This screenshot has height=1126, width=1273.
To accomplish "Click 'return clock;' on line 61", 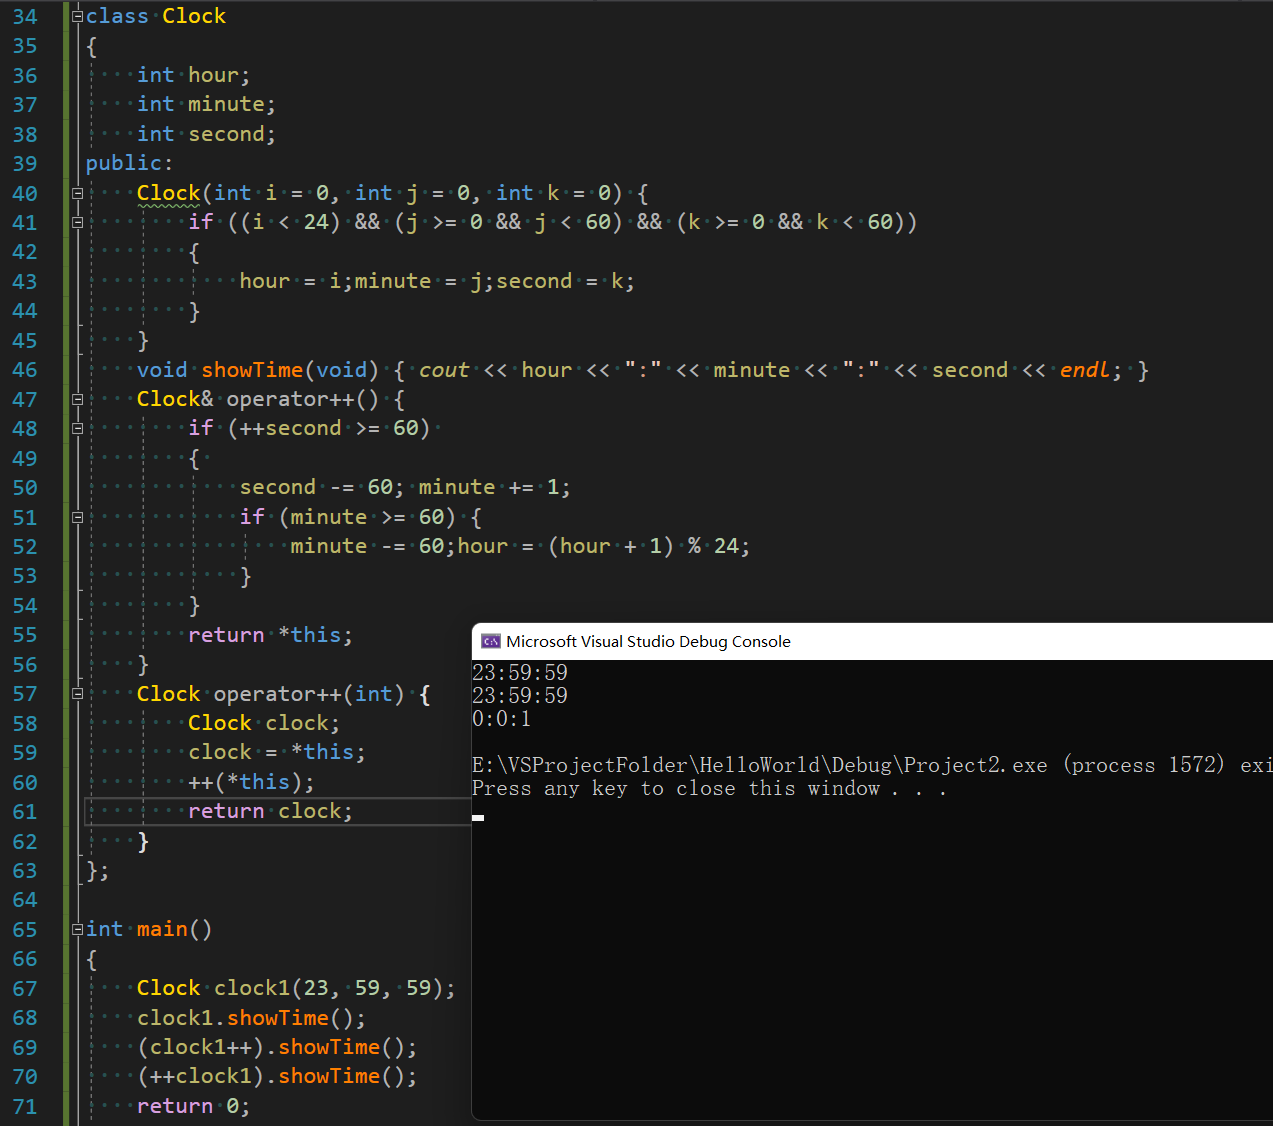I will (x=270, y=811).
